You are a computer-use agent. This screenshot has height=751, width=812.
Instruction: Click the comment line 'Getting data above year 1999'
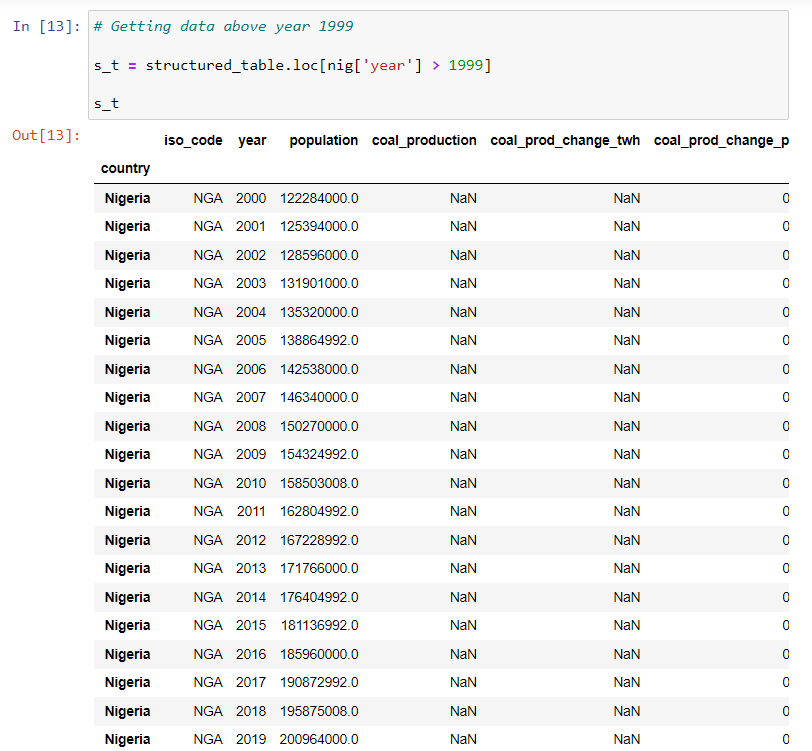click(x=223, y=26)
